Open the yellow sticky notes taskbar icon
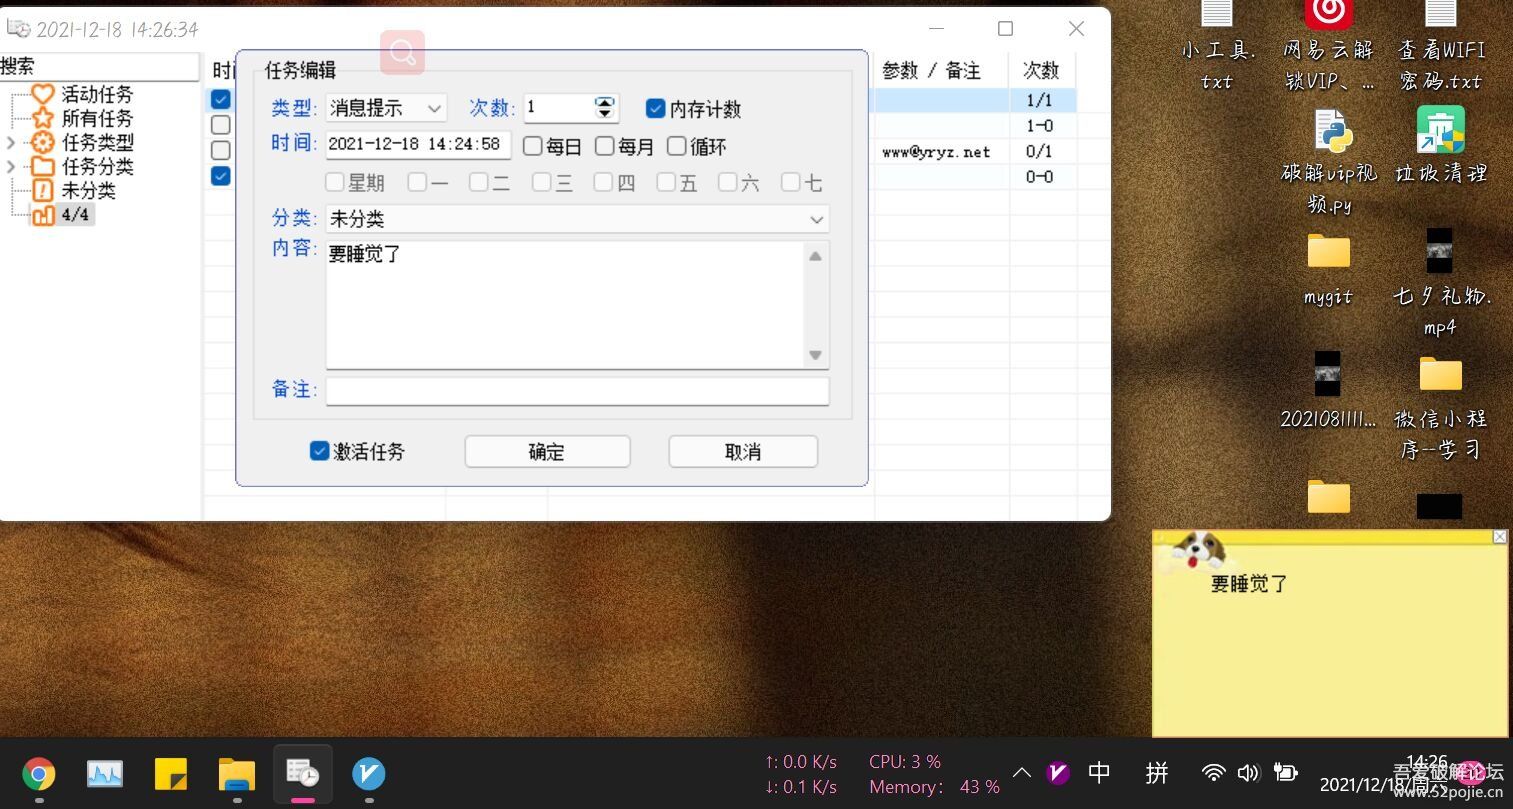Screen dimensions: 1513x809 point(171,773)
